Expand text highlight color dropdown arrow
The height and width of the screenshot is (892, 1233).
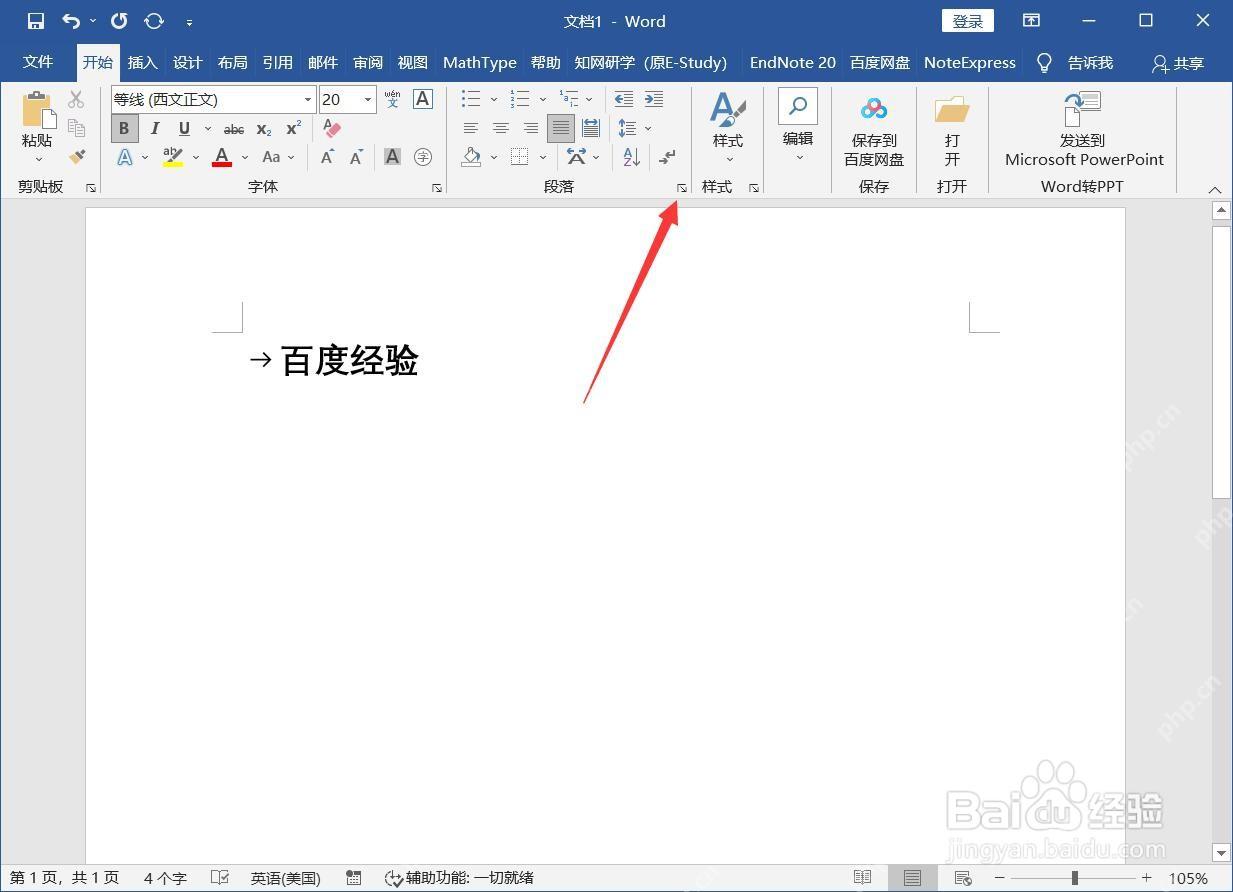pyautogui.click(x=195, y=157)
